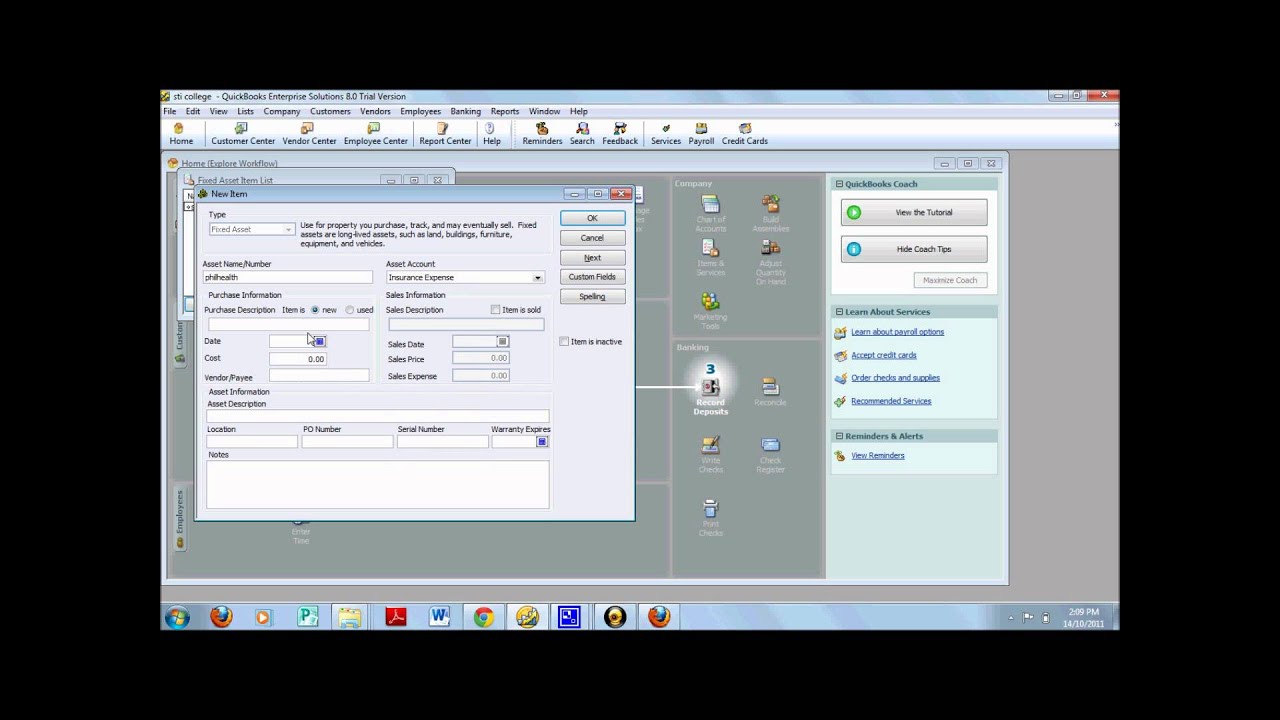Open the Asset Account dropdown
The width and height of the screenshot is (1280, 720).
tap(538, 278)
